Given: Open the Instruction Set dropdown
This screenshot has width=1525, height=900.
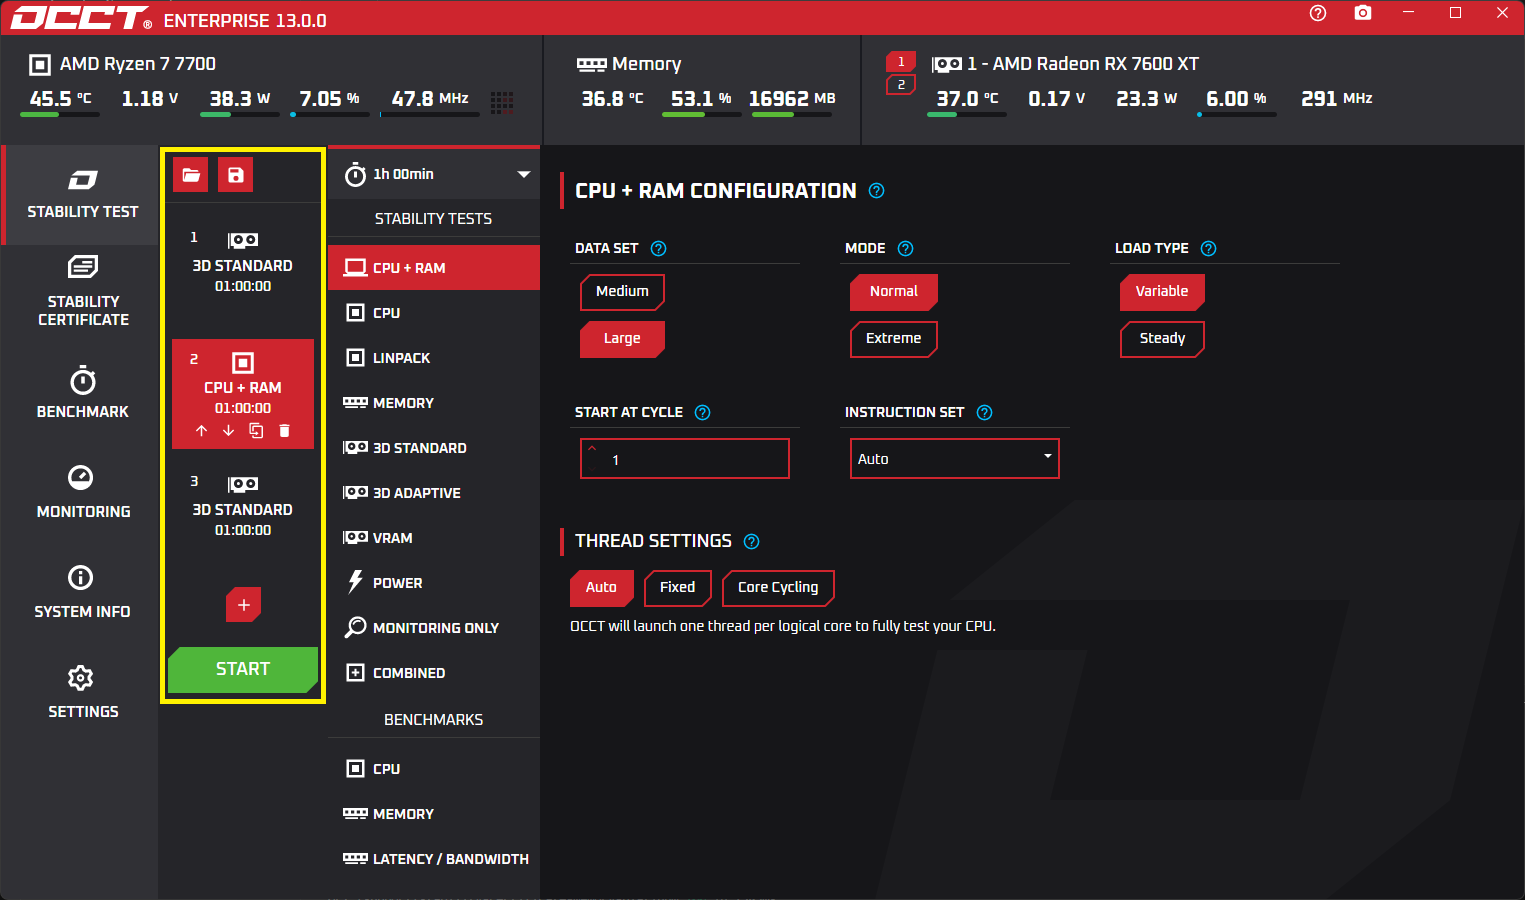Looking at the screenshot, I should point(954,459).
